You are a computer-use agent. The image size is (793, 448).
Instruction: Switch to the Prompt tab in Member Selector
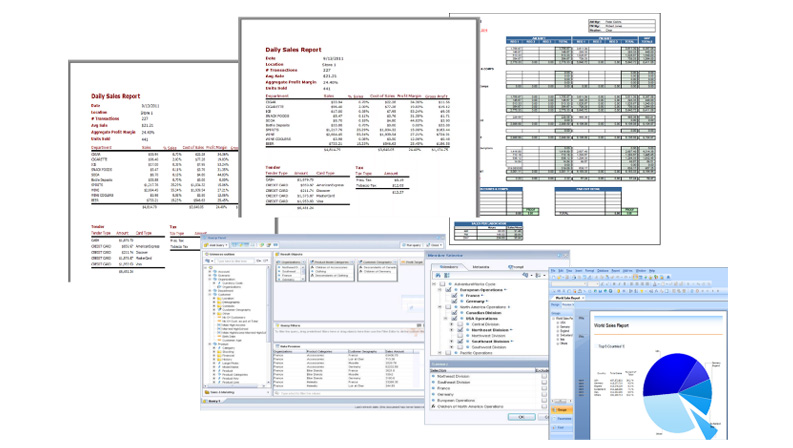[516, 267]
